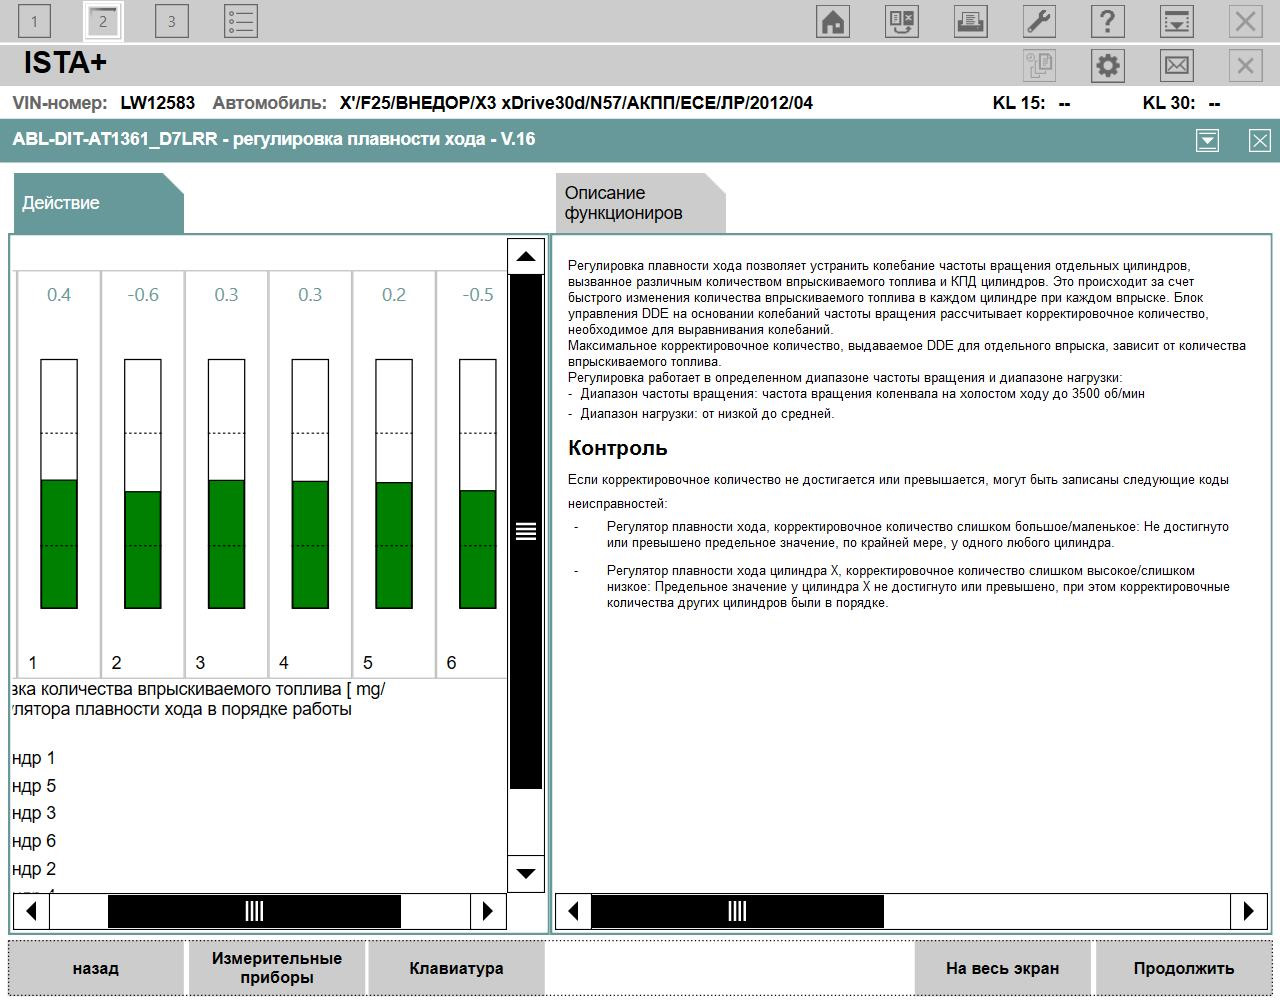This screenshot has height=1000, width=1280.
Task: Click cylinder 1 green bar gauge
Action: tap(59, 484)
